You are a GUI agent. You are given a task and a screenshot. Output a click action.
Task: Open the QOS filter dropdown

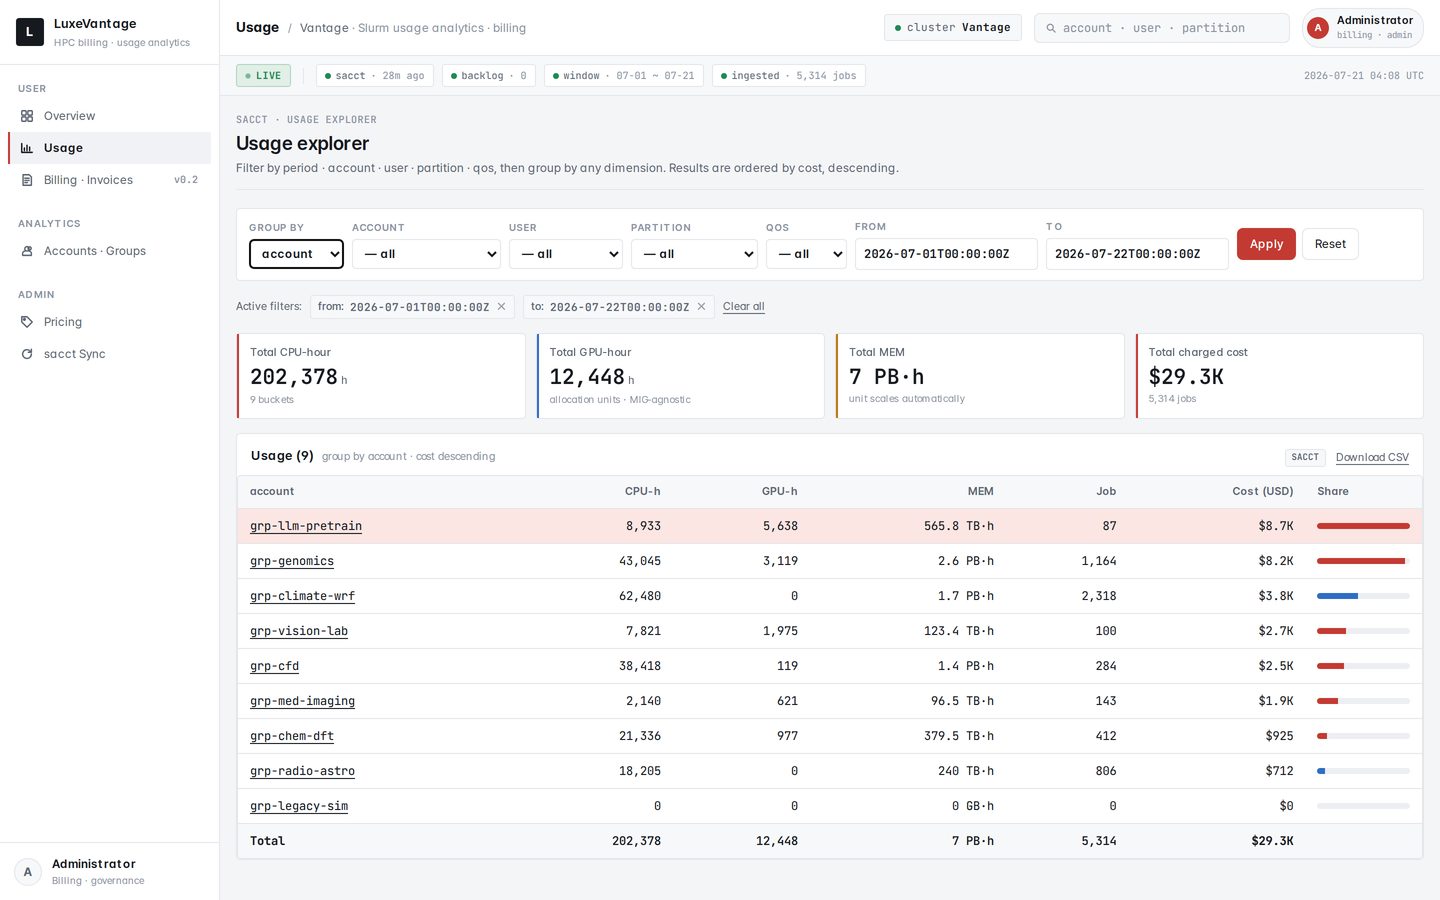pos(806,254)
